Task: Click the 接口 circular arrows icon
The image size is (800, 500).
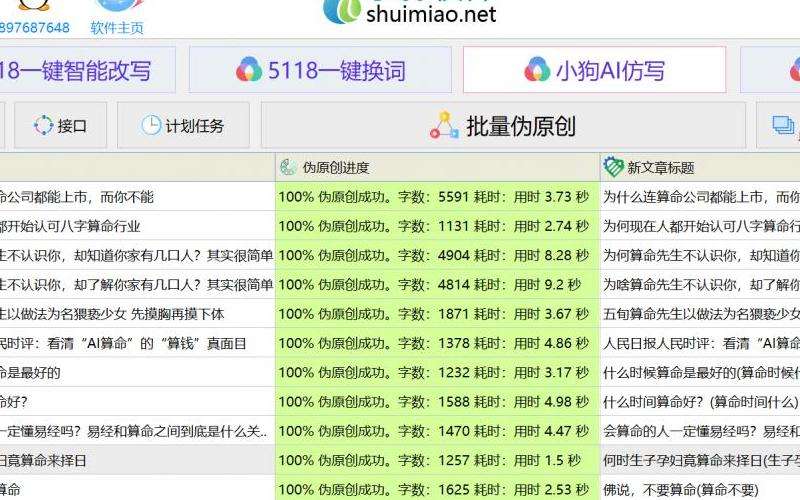Action: tap(43, 126)
